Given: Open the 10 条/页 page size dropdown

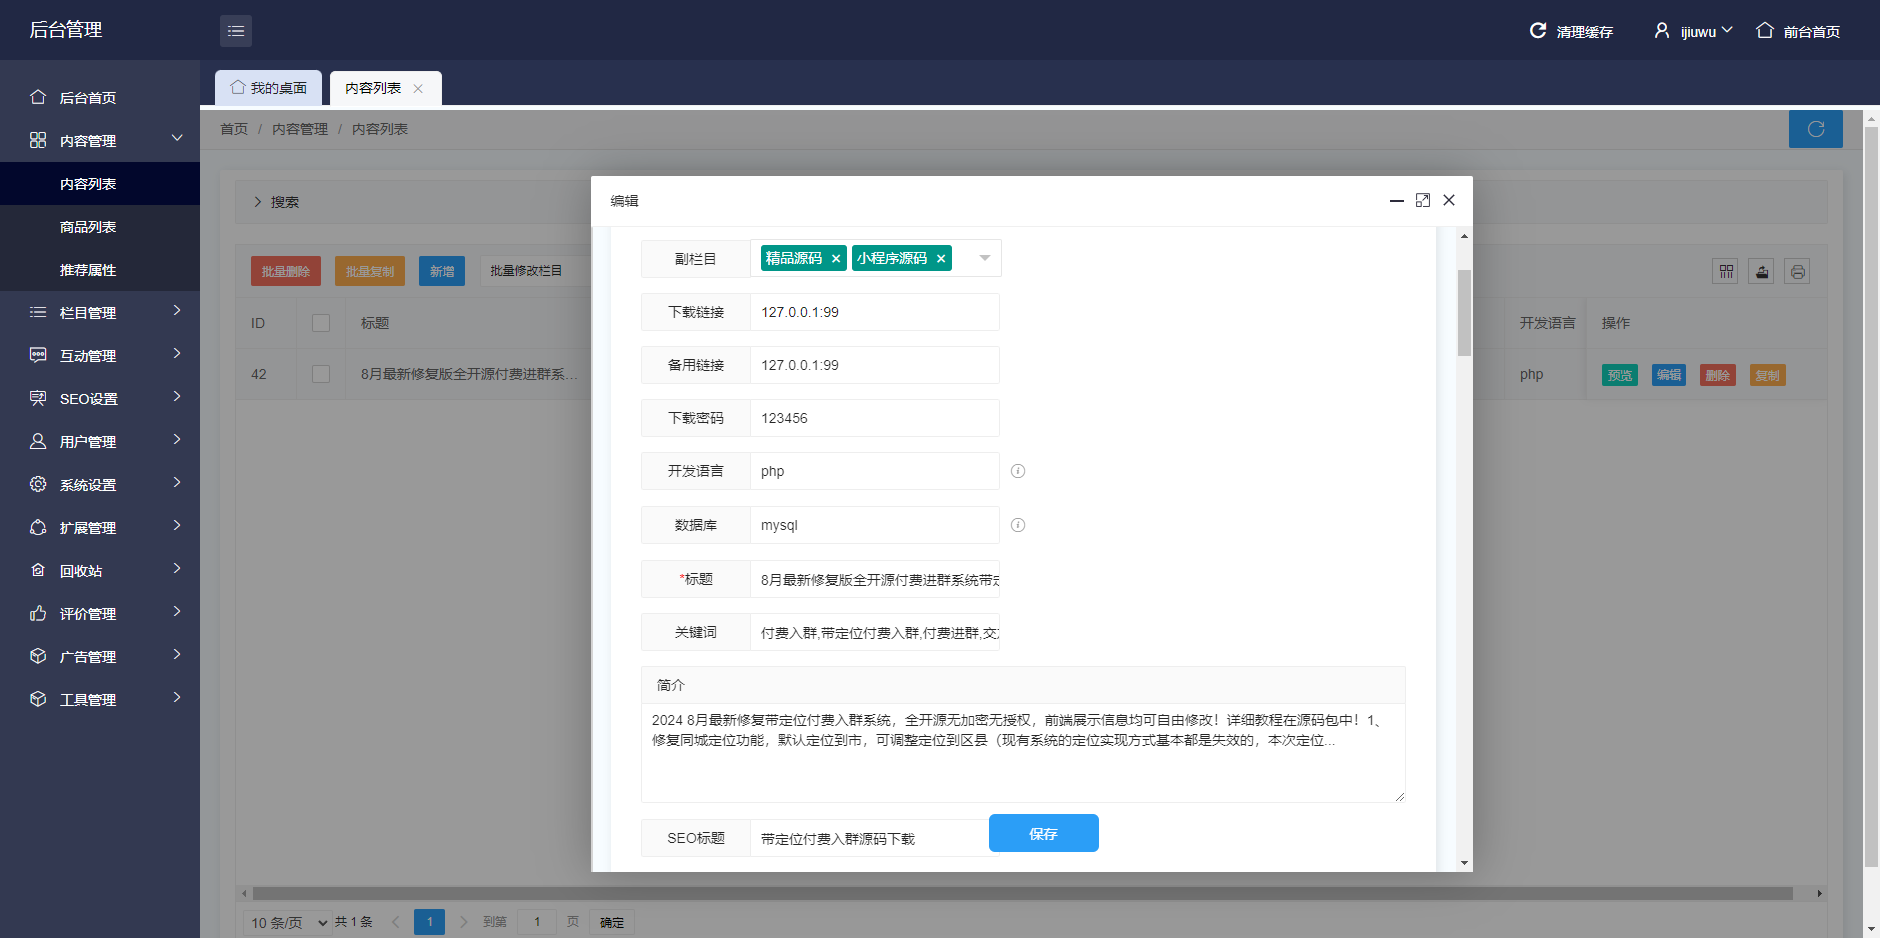Looking at the screenshot, I should click(x=285, y=921).
